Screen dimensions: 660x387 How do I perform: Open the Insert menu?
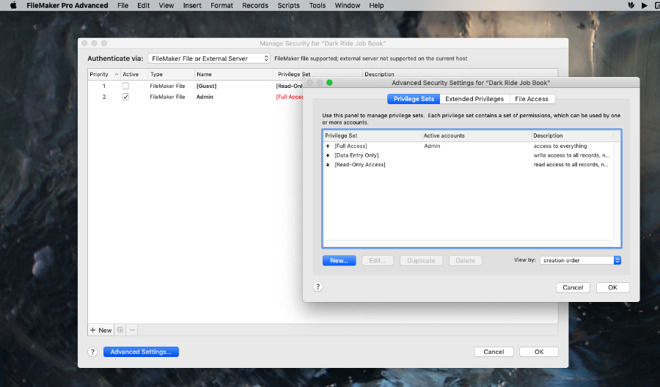point(192,5)
